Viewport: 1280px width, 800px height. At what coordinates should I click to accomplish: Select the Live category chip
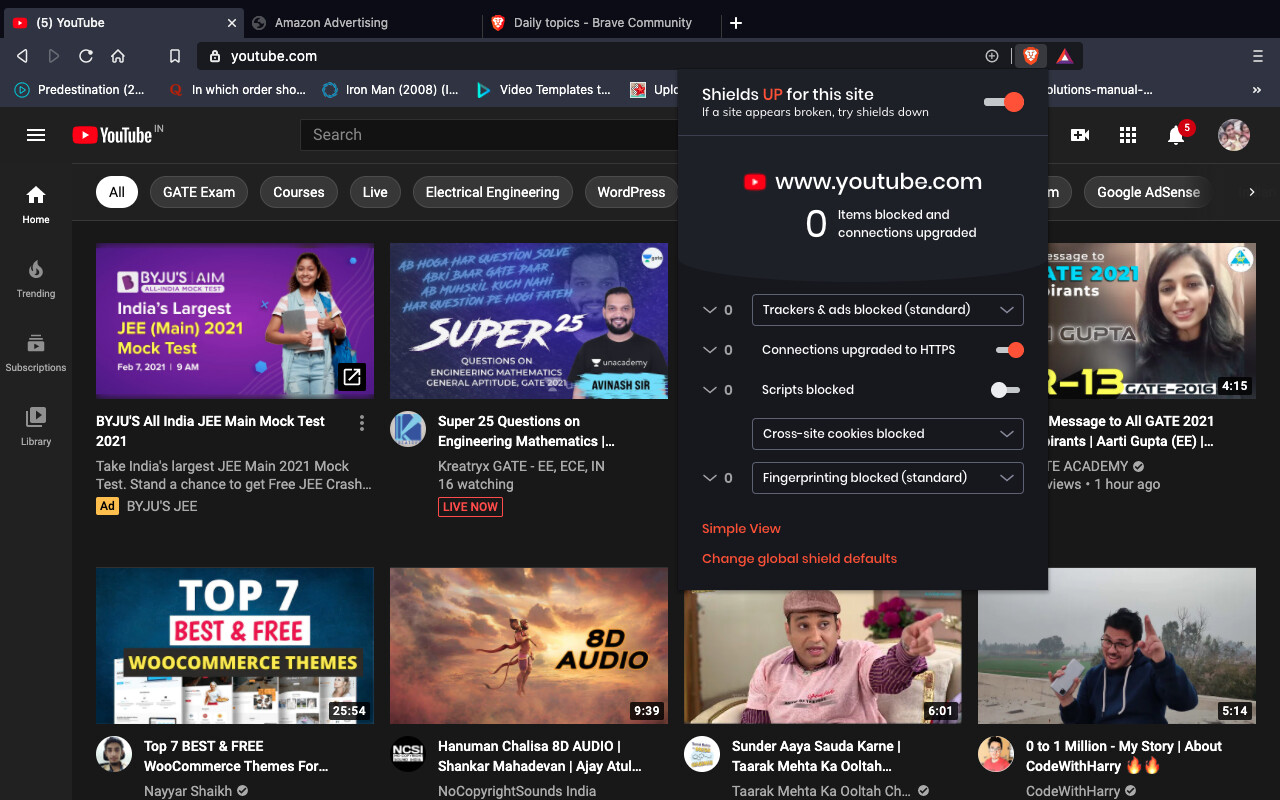coord(375,192)
